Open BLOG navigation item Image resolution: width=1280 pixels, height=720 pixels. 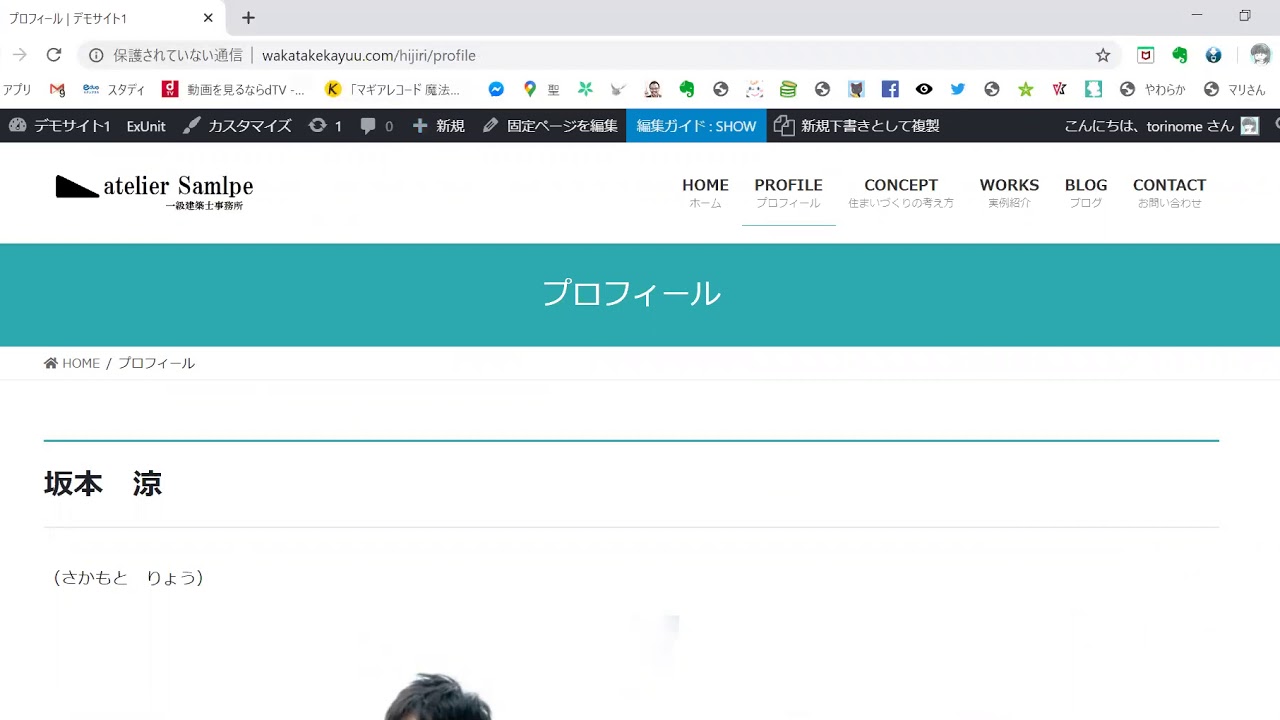[x=1086, y=192]
